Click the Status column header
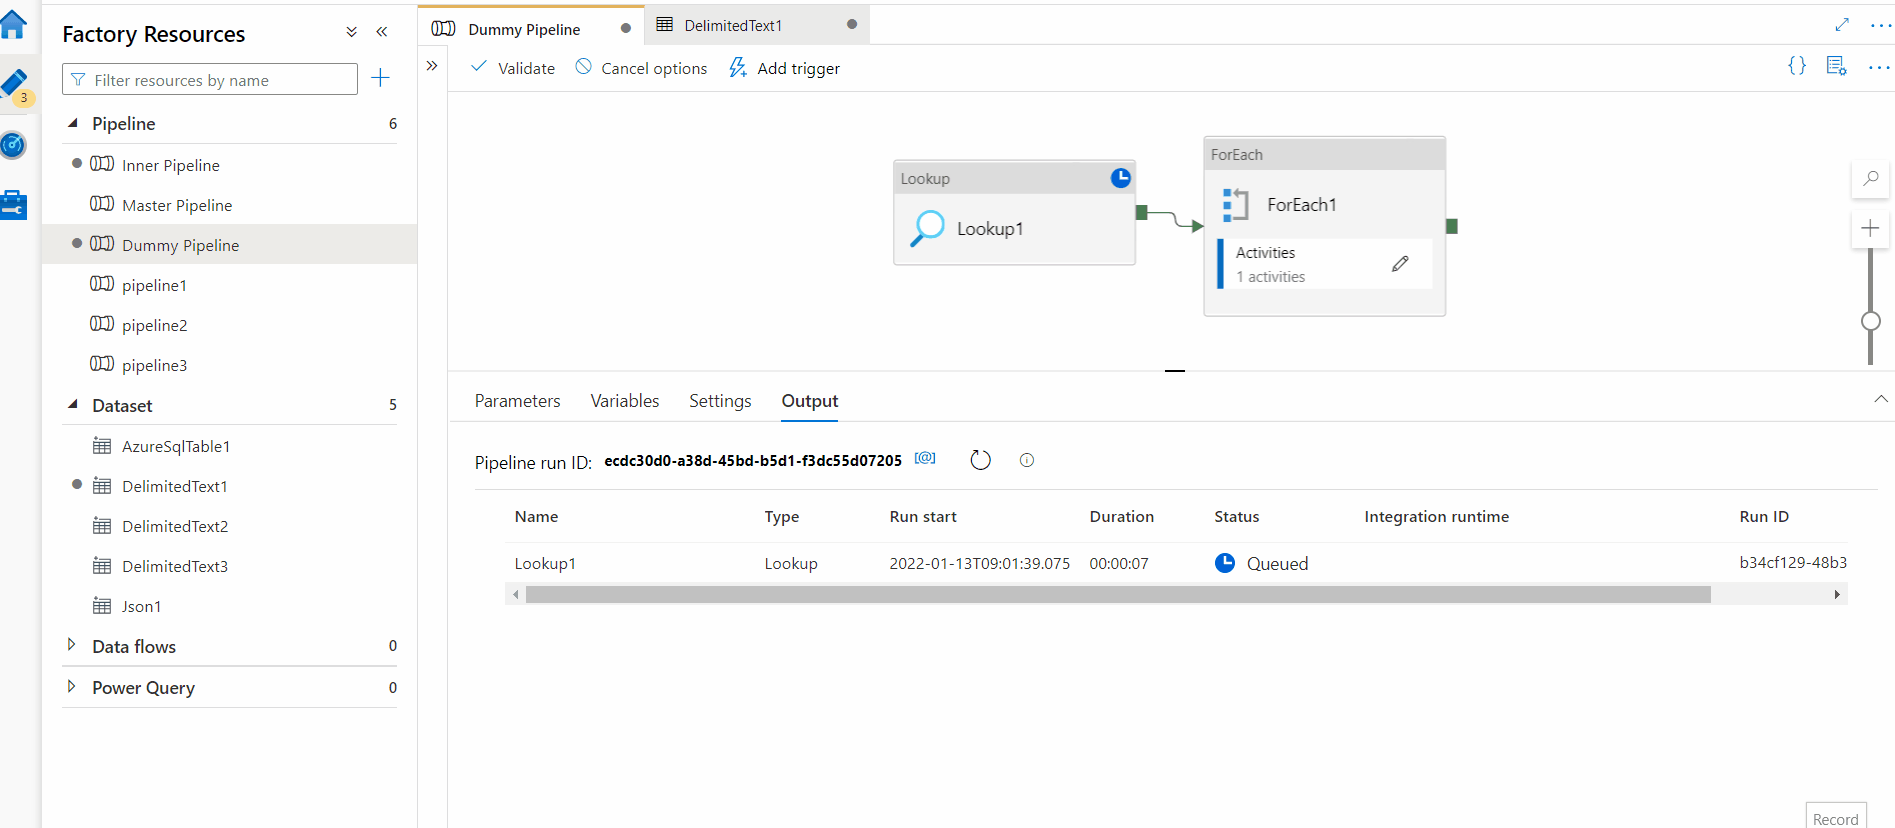This screenshot has width=1895, height=828. point(1237,517)
